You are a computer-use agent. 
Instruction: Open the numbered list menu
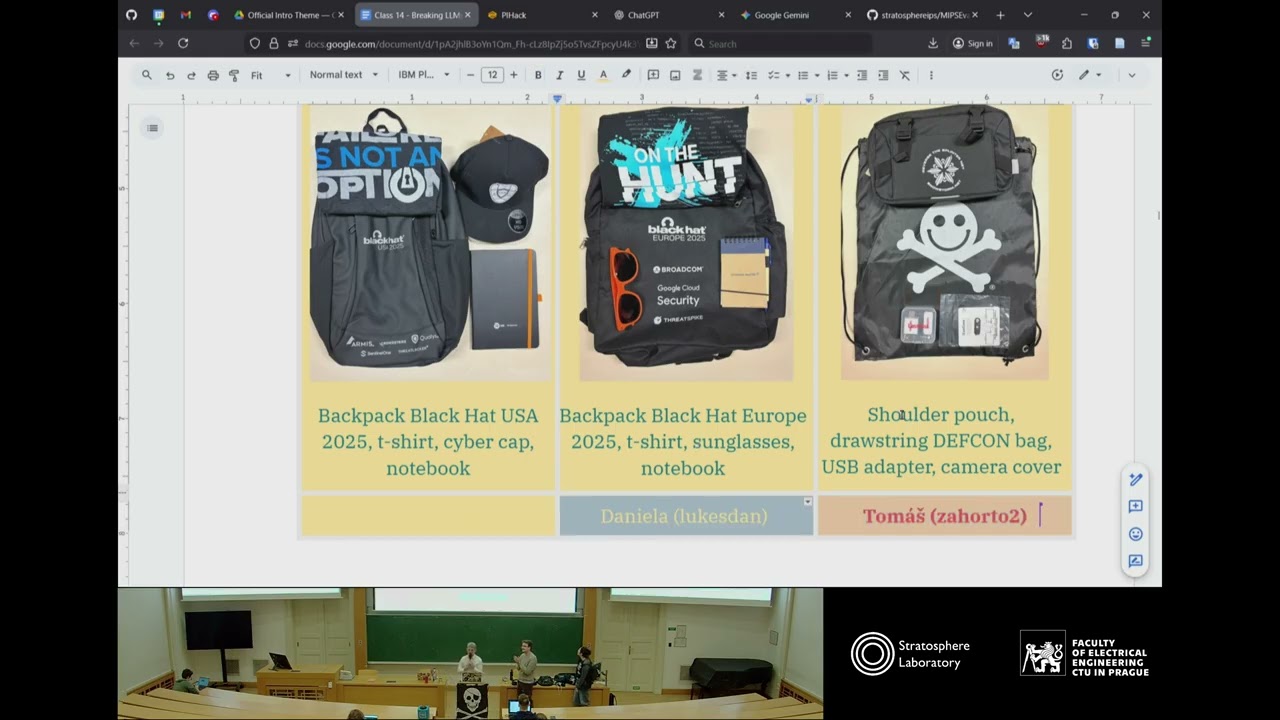click(x=837, y=75)
